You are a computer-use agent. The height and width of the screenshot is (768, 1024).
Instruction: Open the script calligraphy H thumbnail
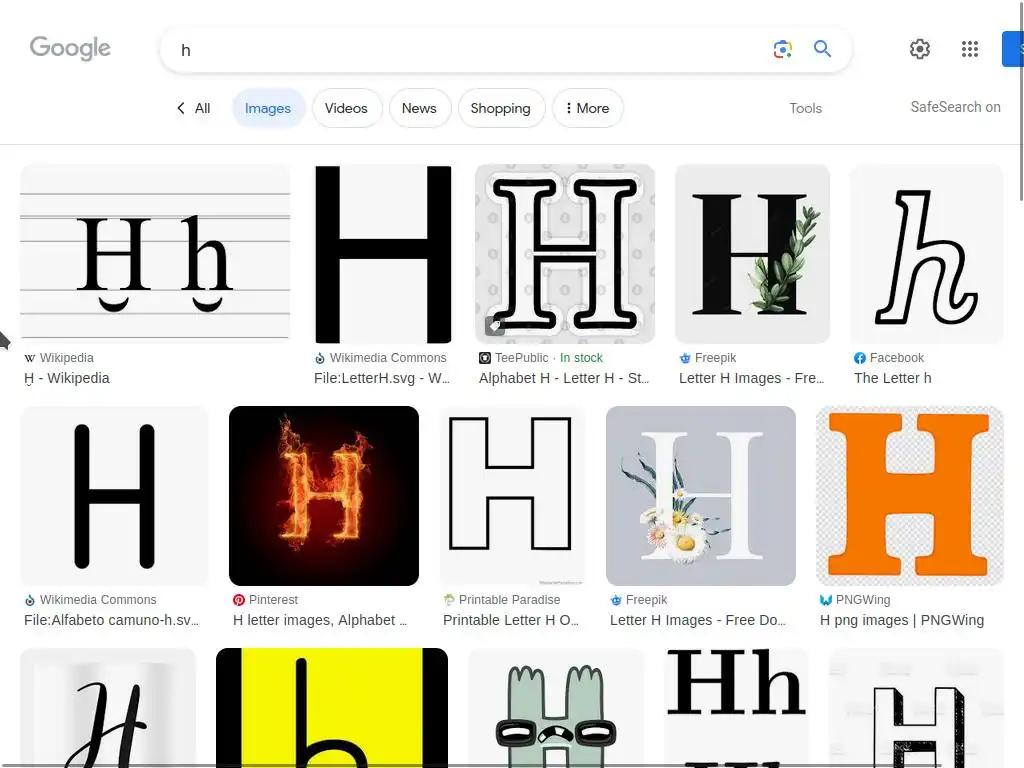(108, 708)
